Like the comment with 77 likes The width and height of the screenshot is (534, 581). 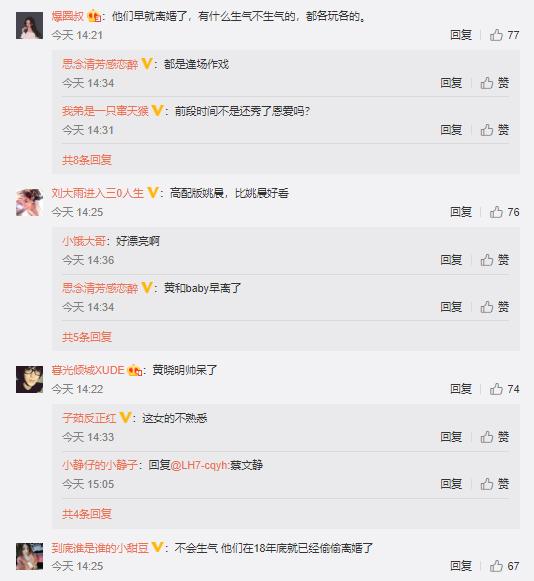point(504,35)
